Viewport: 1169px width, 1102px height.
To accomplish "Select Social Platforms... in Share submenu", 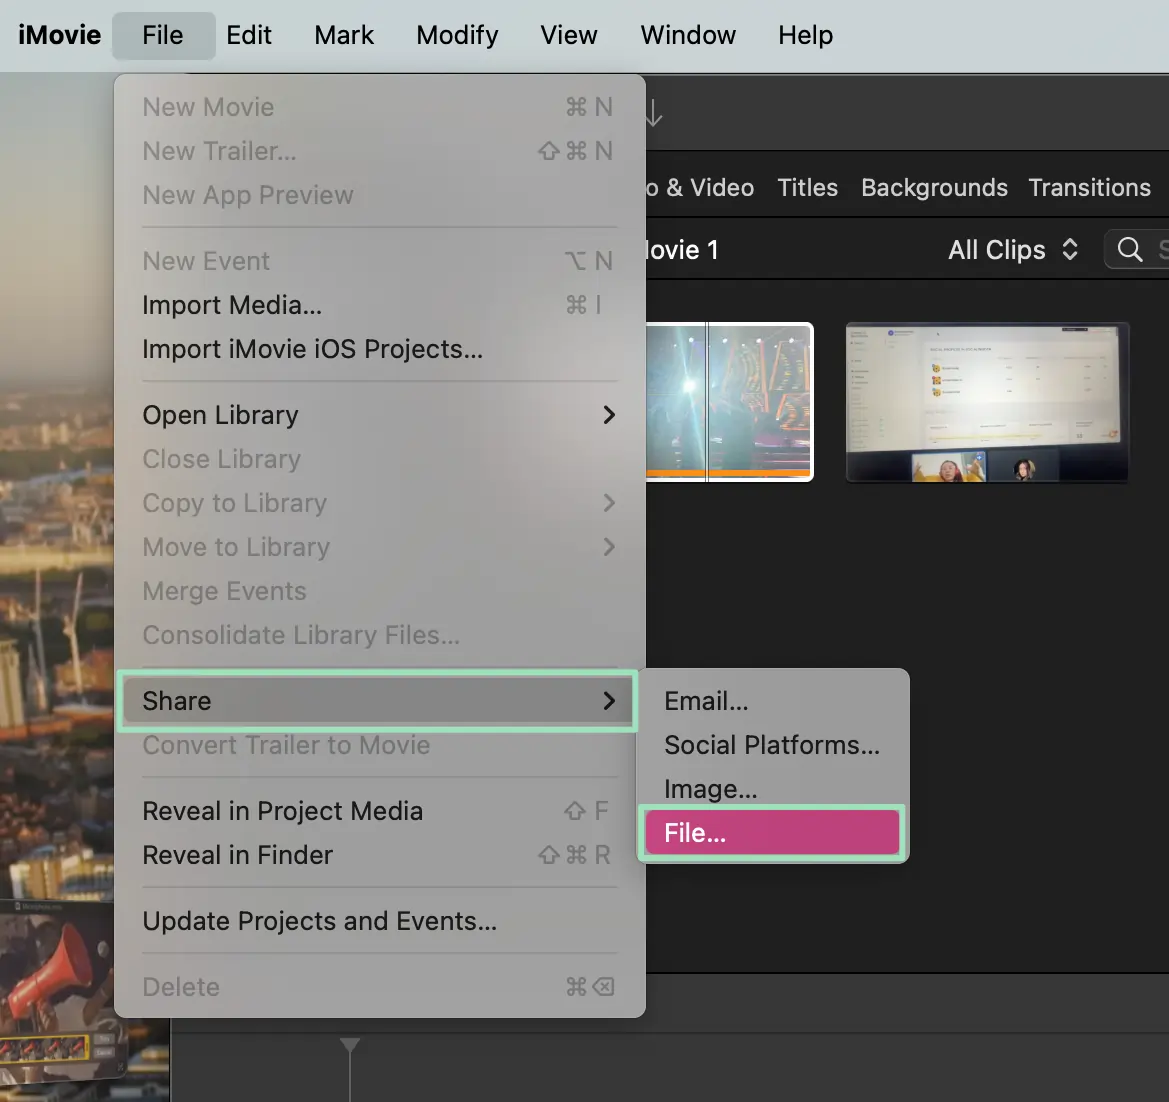I will 772,745.
